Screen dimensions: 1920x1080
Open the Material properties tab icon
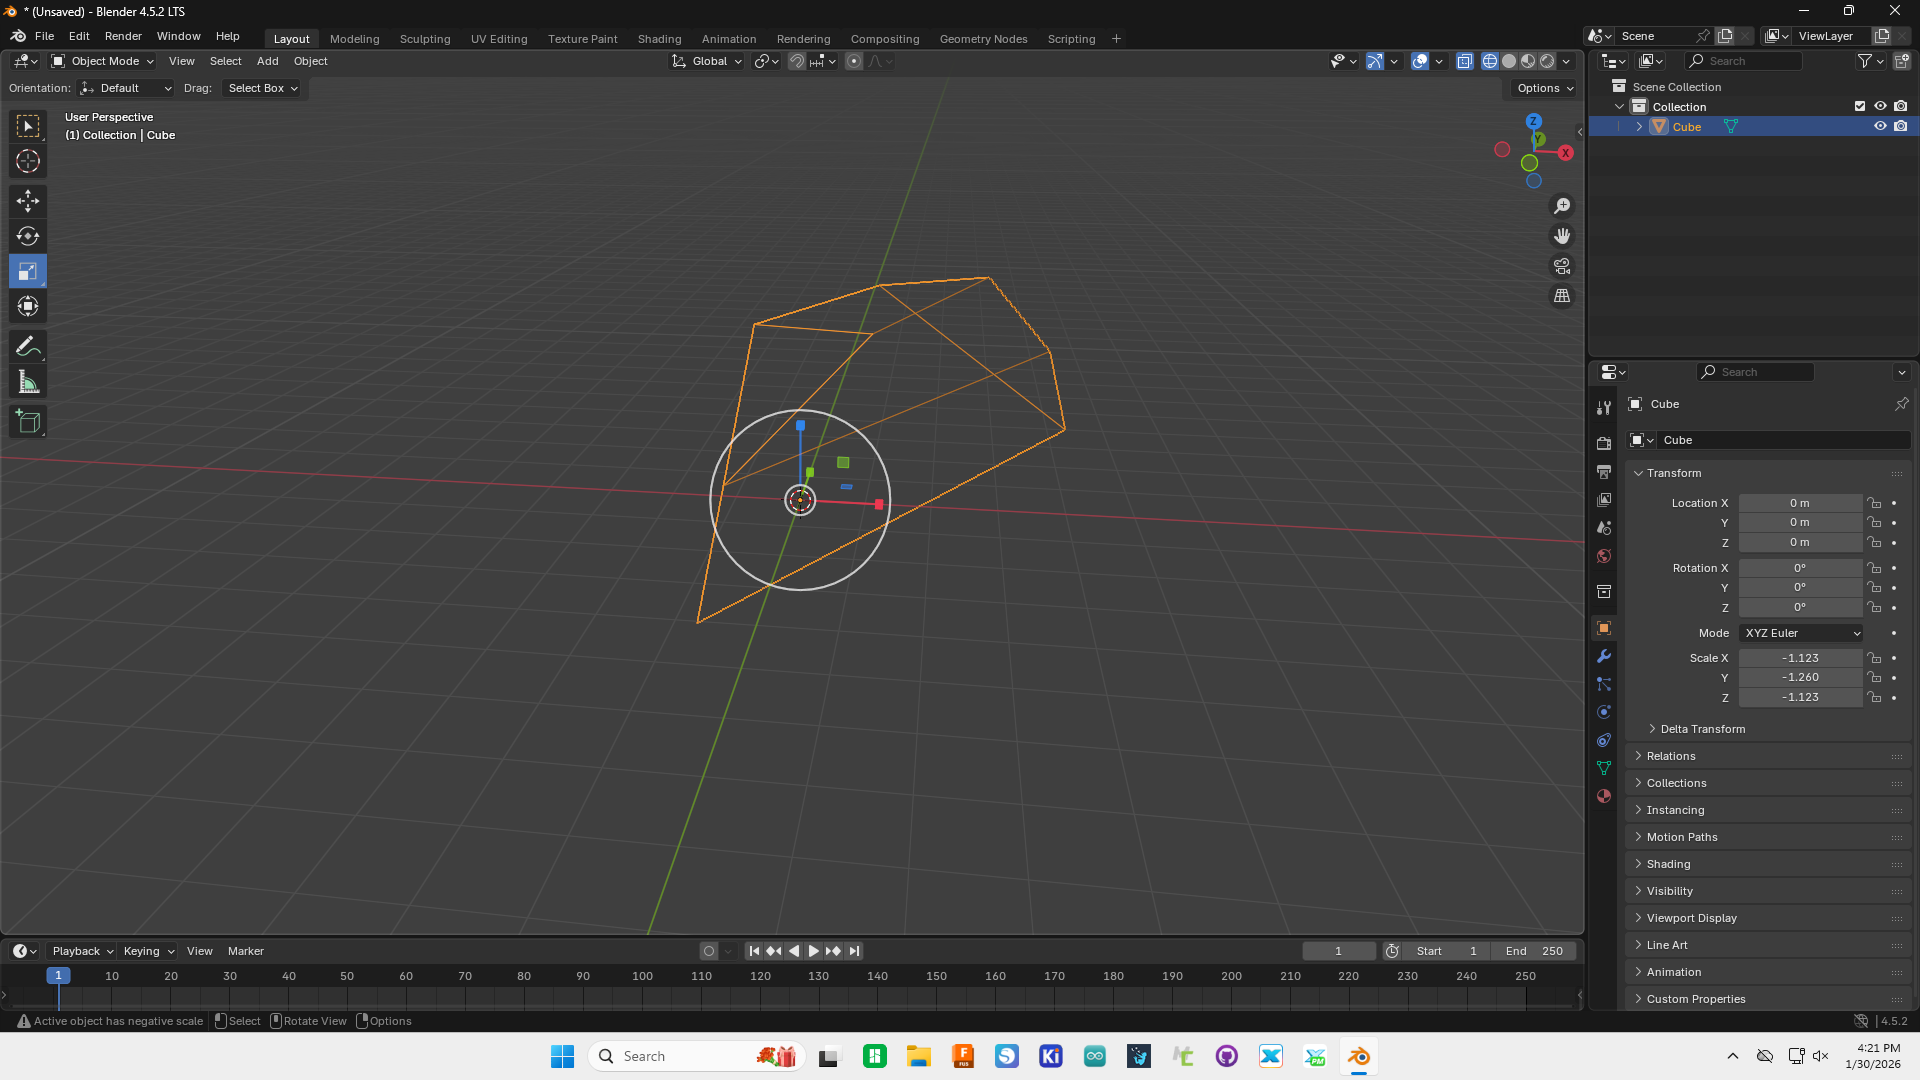[x=1604, y=796]
